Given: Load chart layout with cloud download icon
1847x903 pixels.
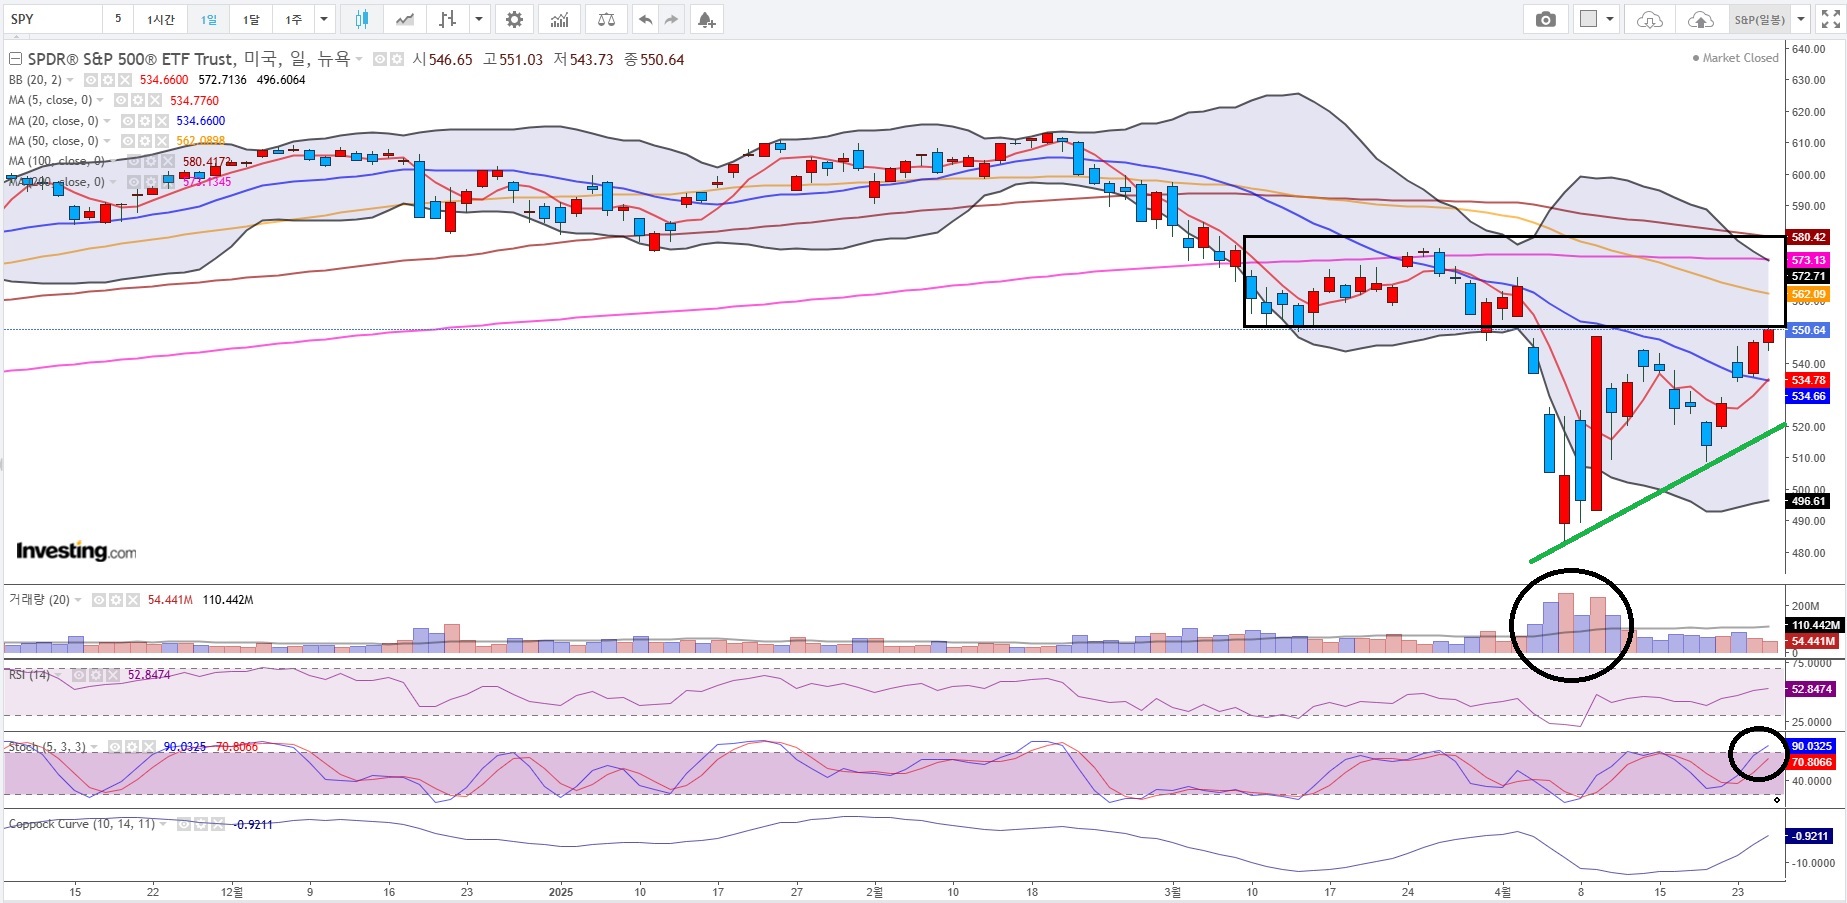Looking at the screenshot, I should (x=1650, y=19).
